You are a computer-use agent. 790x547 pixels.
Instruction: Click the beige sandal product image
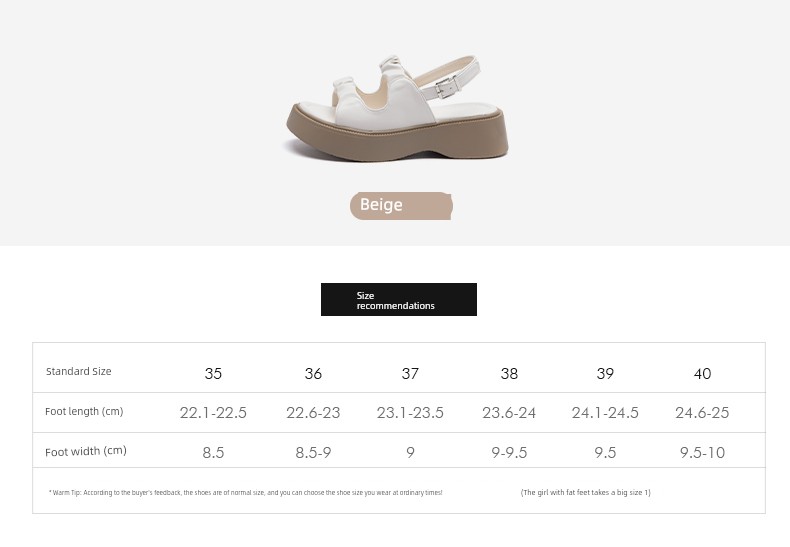396,108
